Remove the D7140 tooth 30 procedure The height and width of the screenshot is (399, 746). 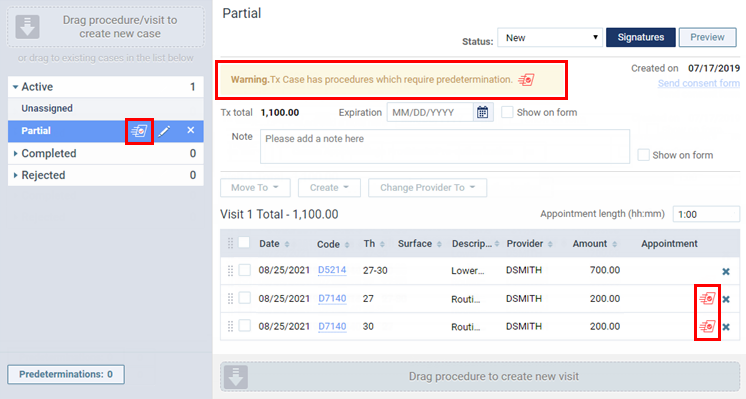tap(726, 327)
